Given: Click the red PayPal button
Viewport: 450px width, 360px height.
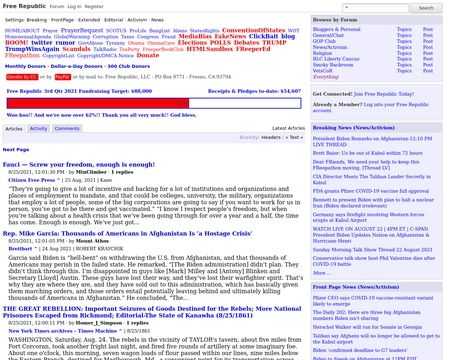Looking at the screenshot, I should [x=63, y=77].
